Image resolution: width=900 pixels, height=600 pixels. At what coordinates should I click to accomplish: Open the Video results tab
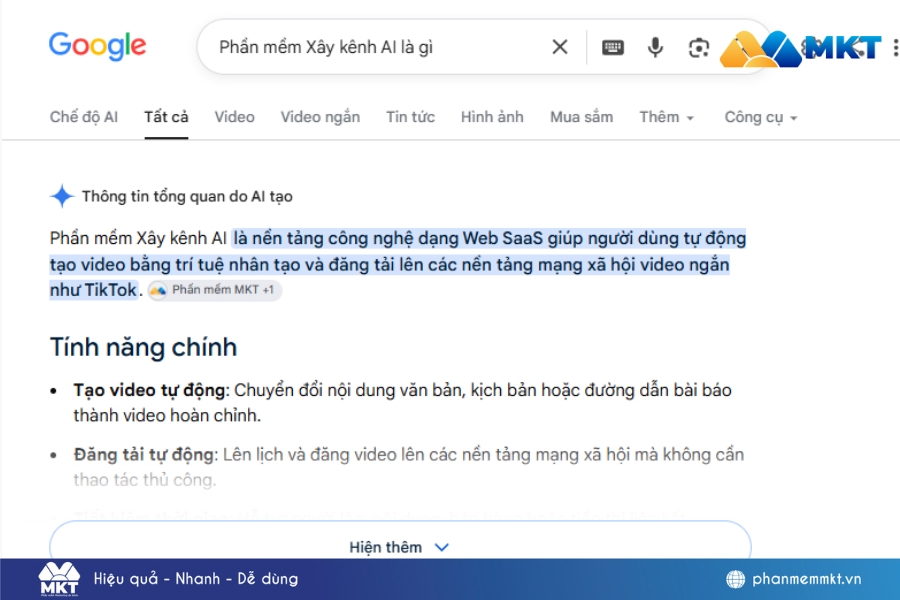pyautogui.click(x=234, y=117)
